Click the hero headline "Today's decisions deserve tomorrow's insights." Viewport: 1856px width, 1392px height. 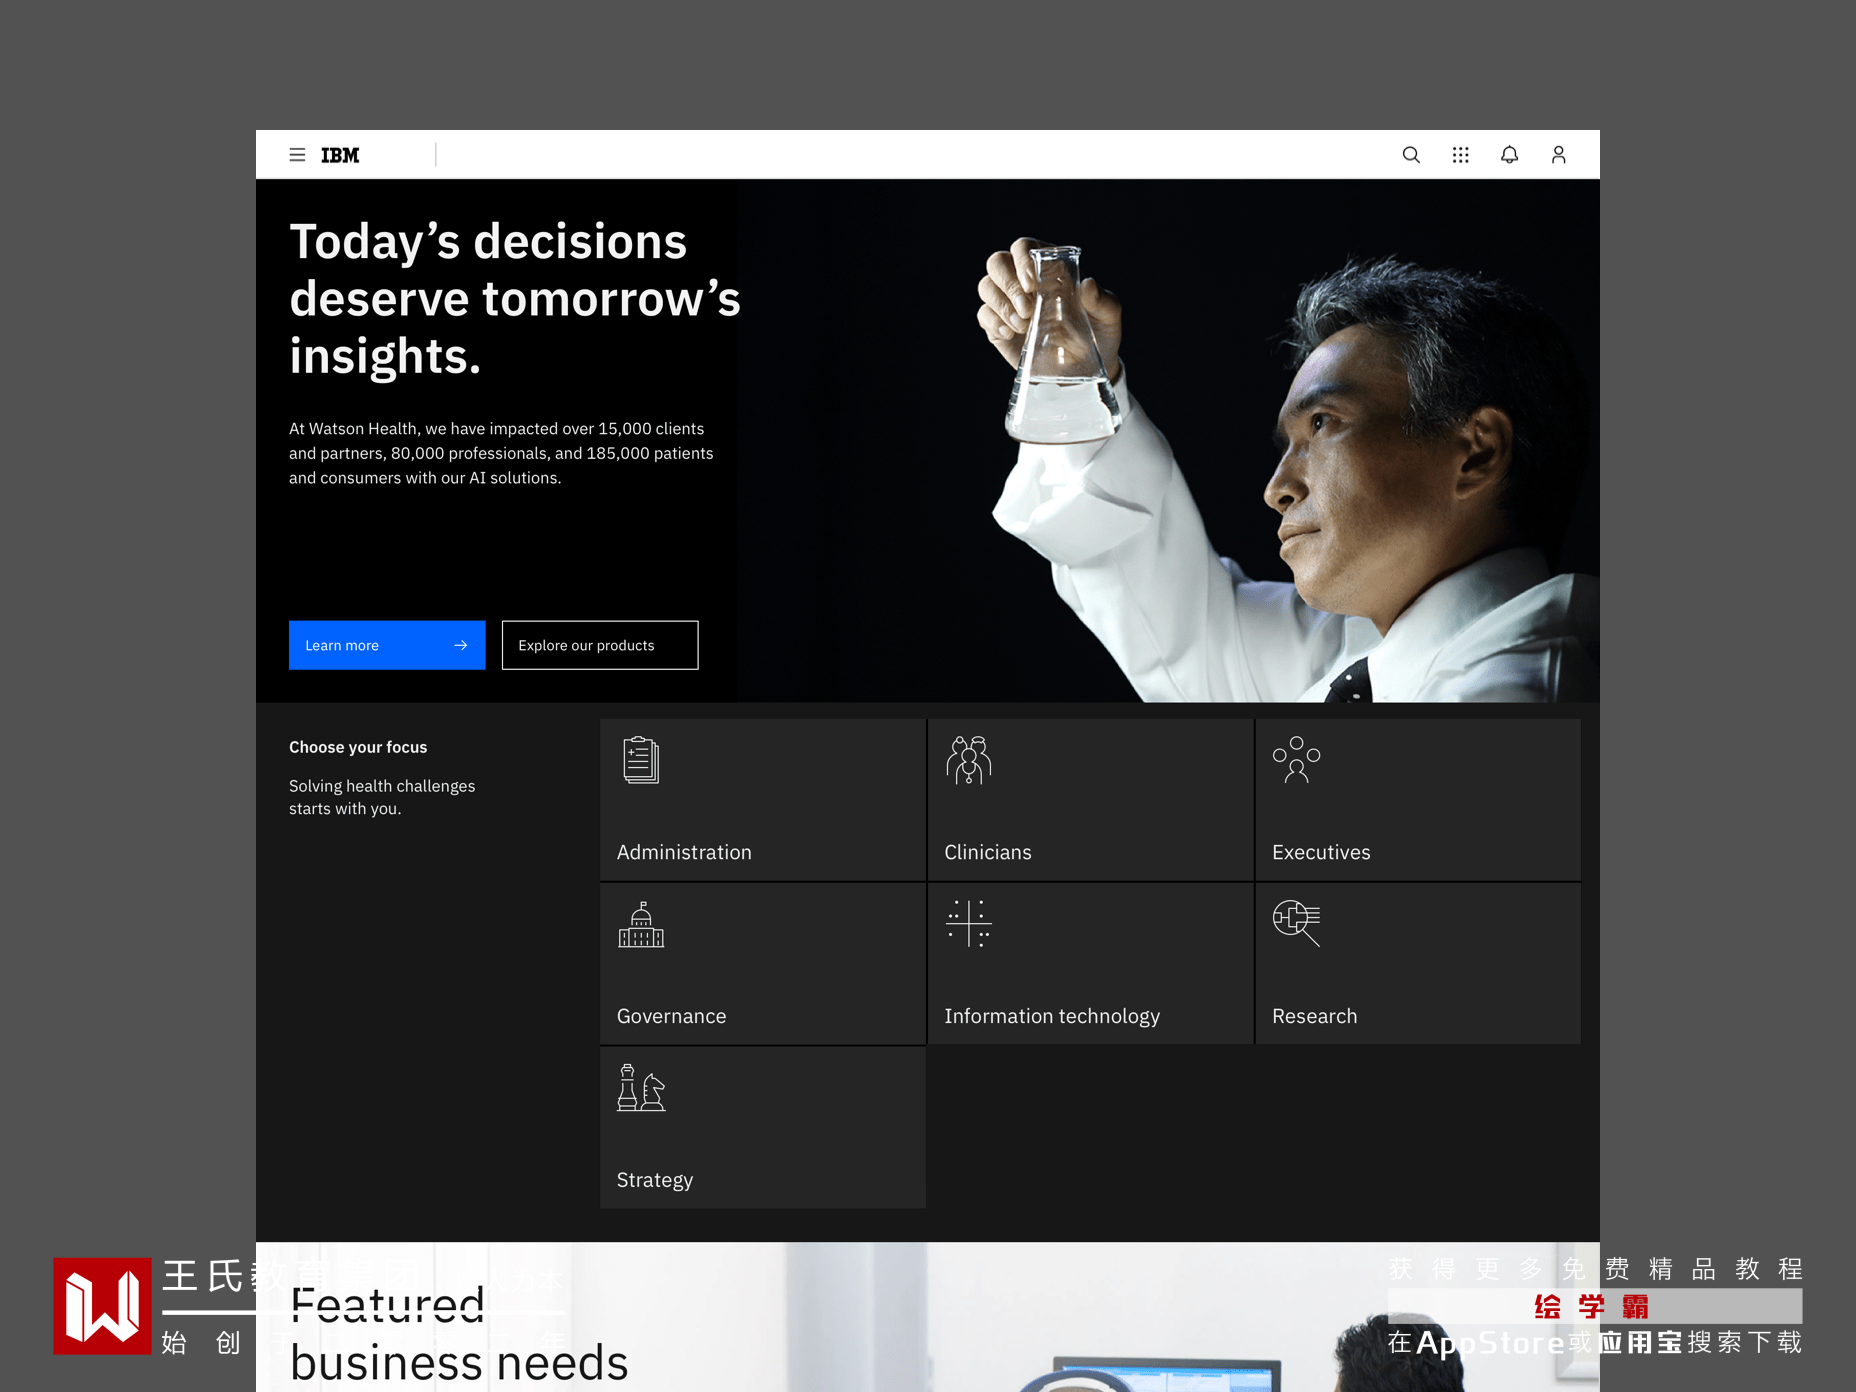pos(515,299)
